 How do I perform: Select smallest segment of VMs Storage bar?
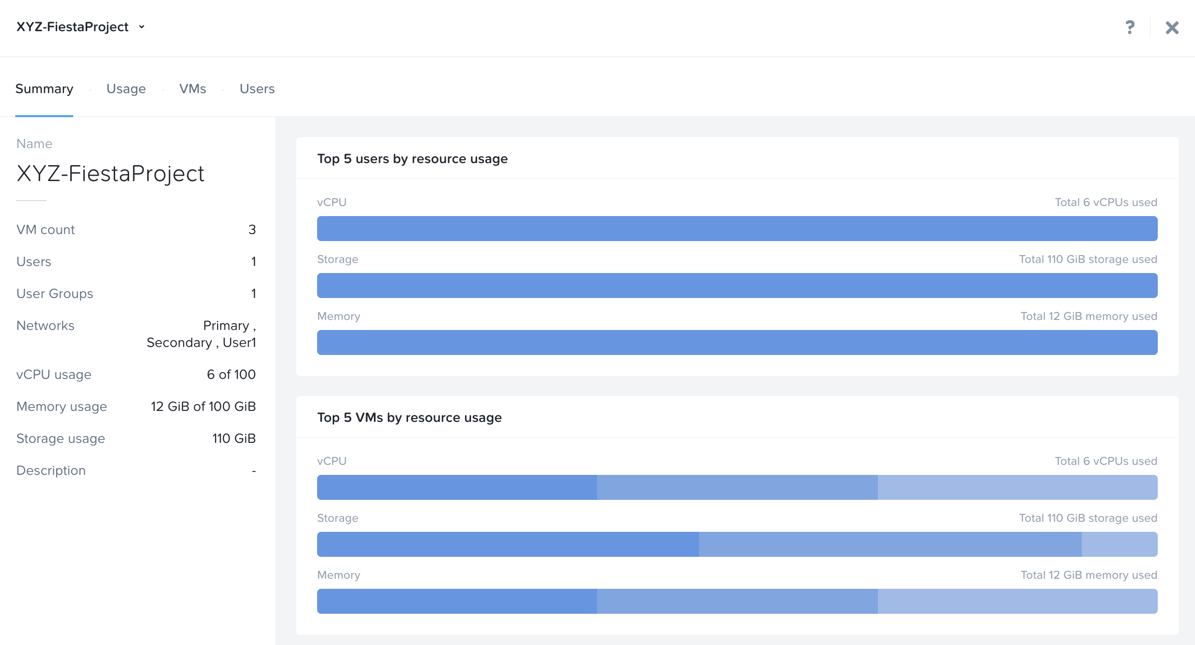click(x=1120, y=544)
